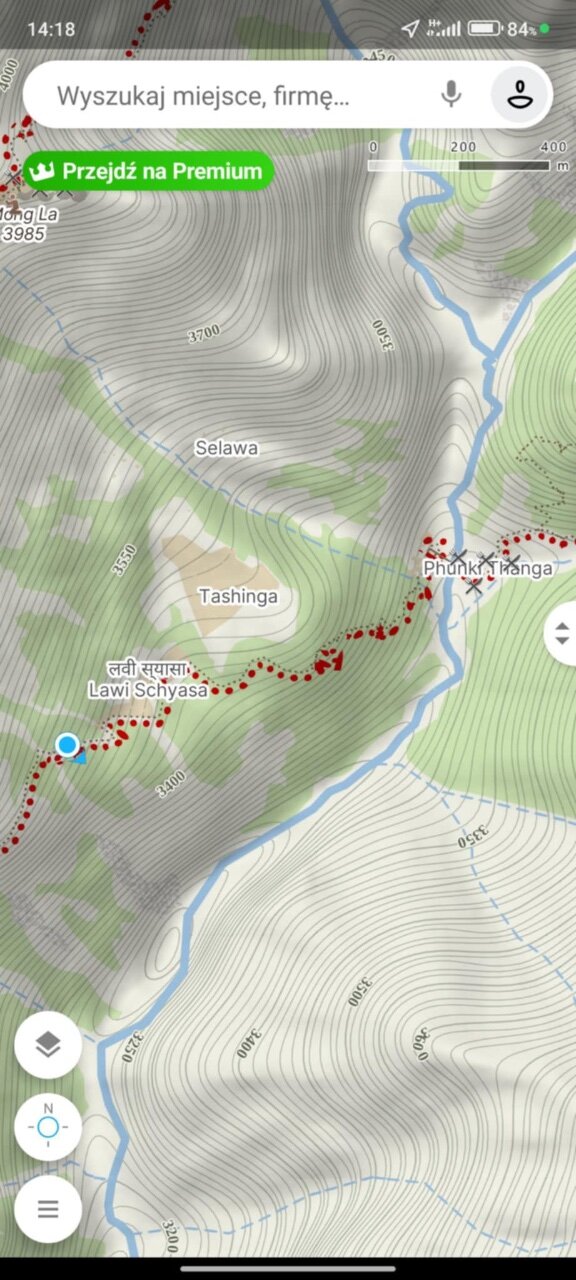Screen dimensions: 576x1280
Task: Select the Tashinga place label
Action: click(238, 596)
